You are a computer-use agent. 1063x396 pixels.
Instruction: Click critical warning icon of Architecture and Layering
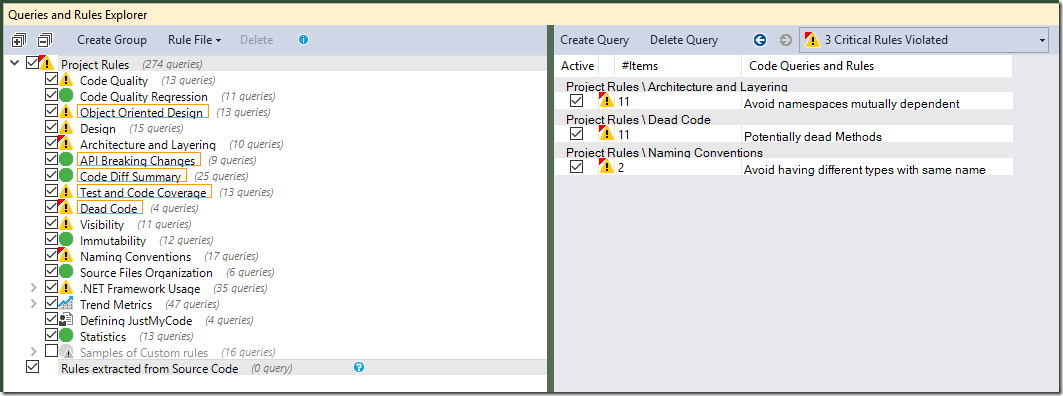[x=66, y=144]
